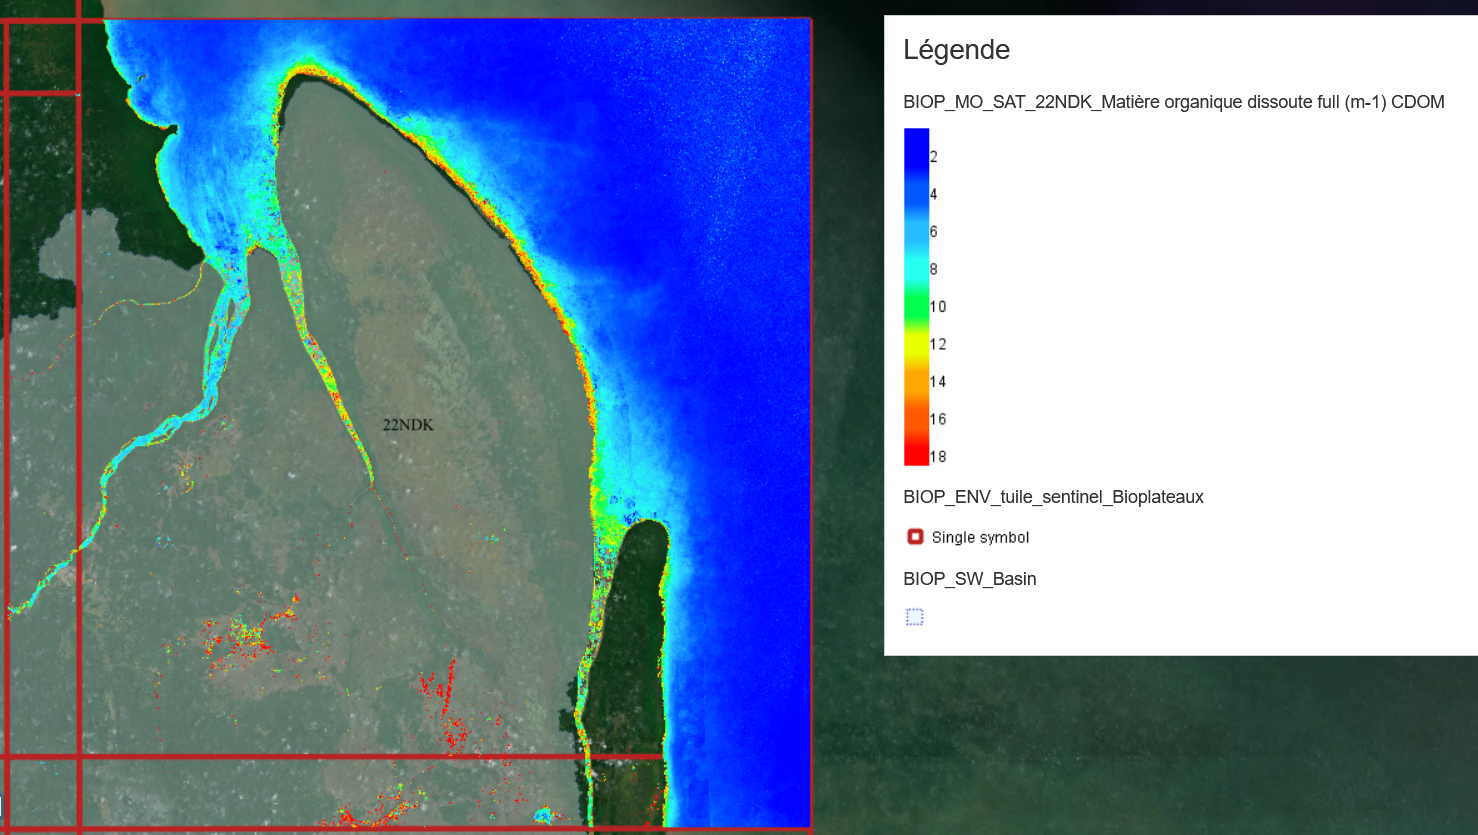Click the red Single symbol legend icon
This screenshot has height=835, width=1478.
click(x=915, y=537)
